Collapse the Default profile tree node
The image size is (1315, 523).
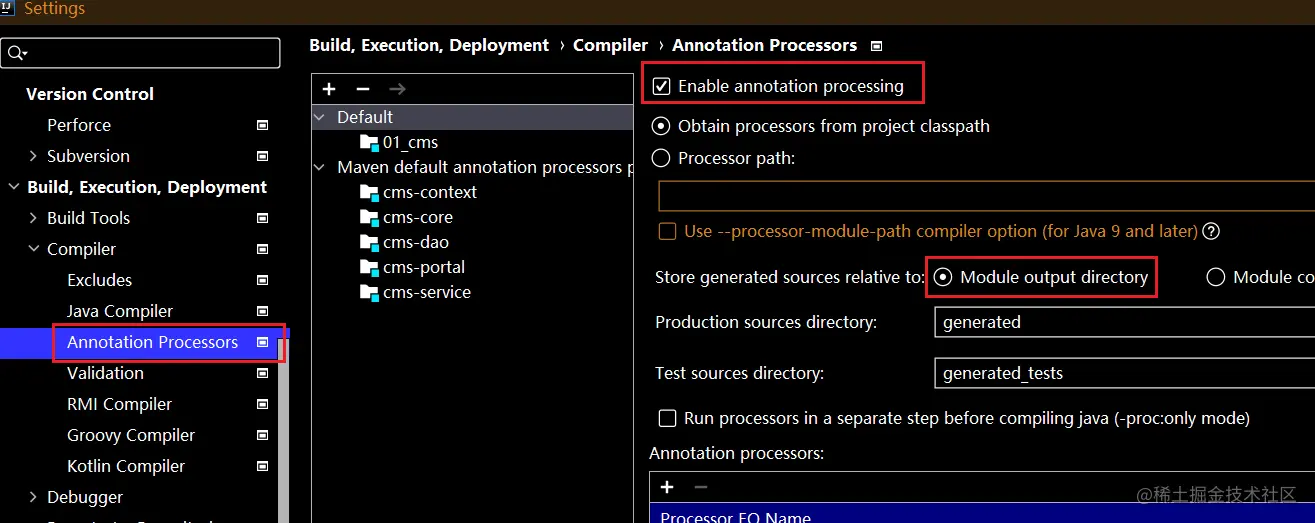tap(320, 117)
